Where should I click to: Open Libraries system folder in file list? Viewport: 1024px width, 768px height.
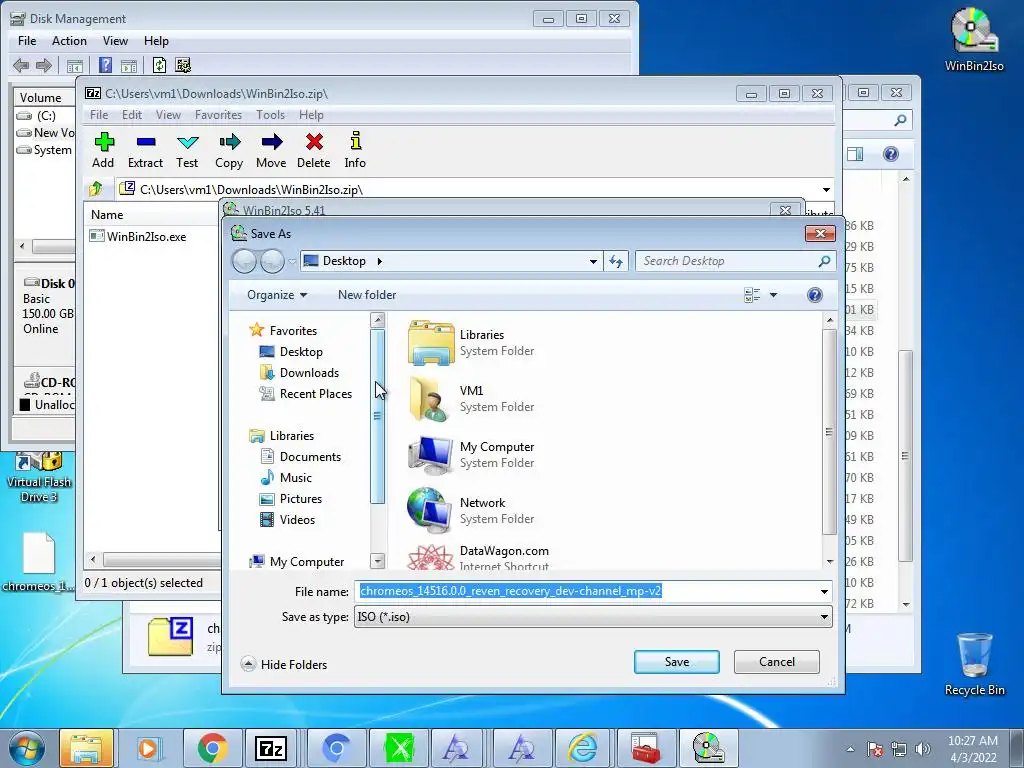click(470, 342)
